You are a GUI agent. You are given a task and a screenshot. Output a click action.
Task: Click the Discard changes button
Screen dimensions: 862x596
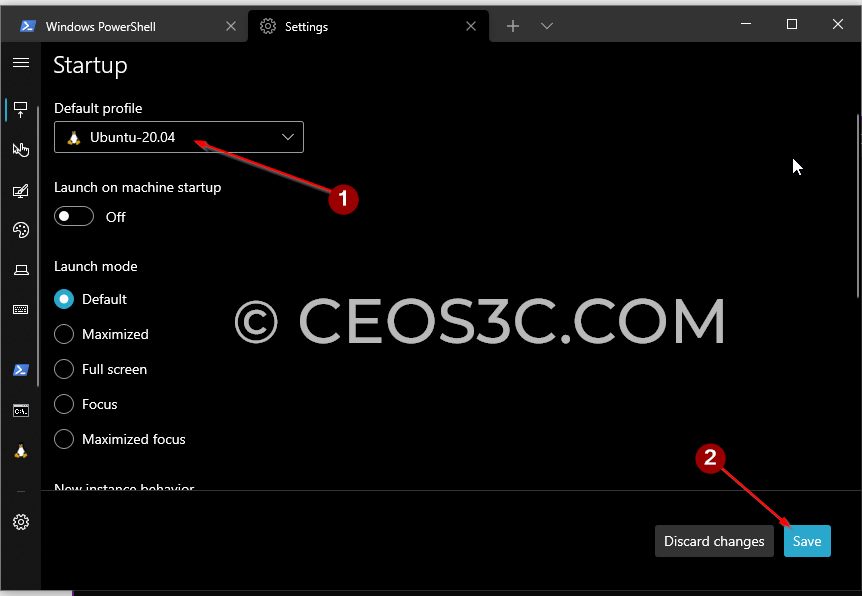(714, 541)
